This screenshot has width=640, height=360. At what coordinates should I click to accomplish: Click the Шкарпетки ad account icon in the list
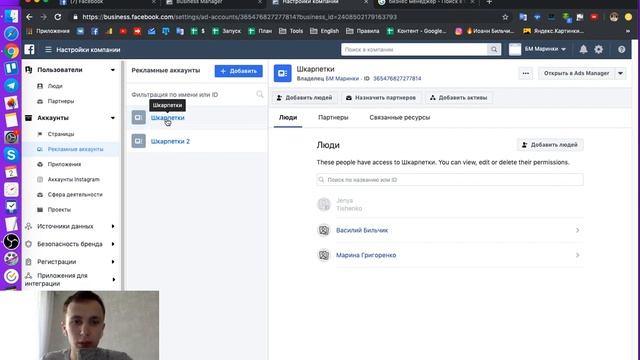[138, 118]
